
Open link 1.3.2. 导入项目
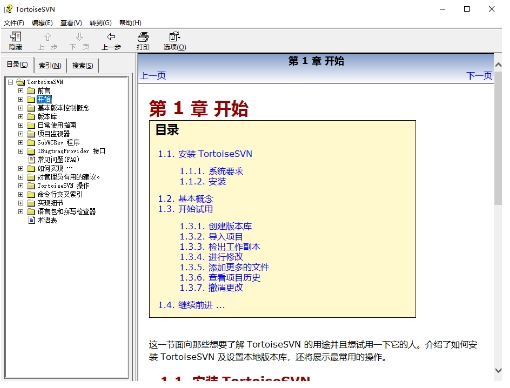coord(211,237)
